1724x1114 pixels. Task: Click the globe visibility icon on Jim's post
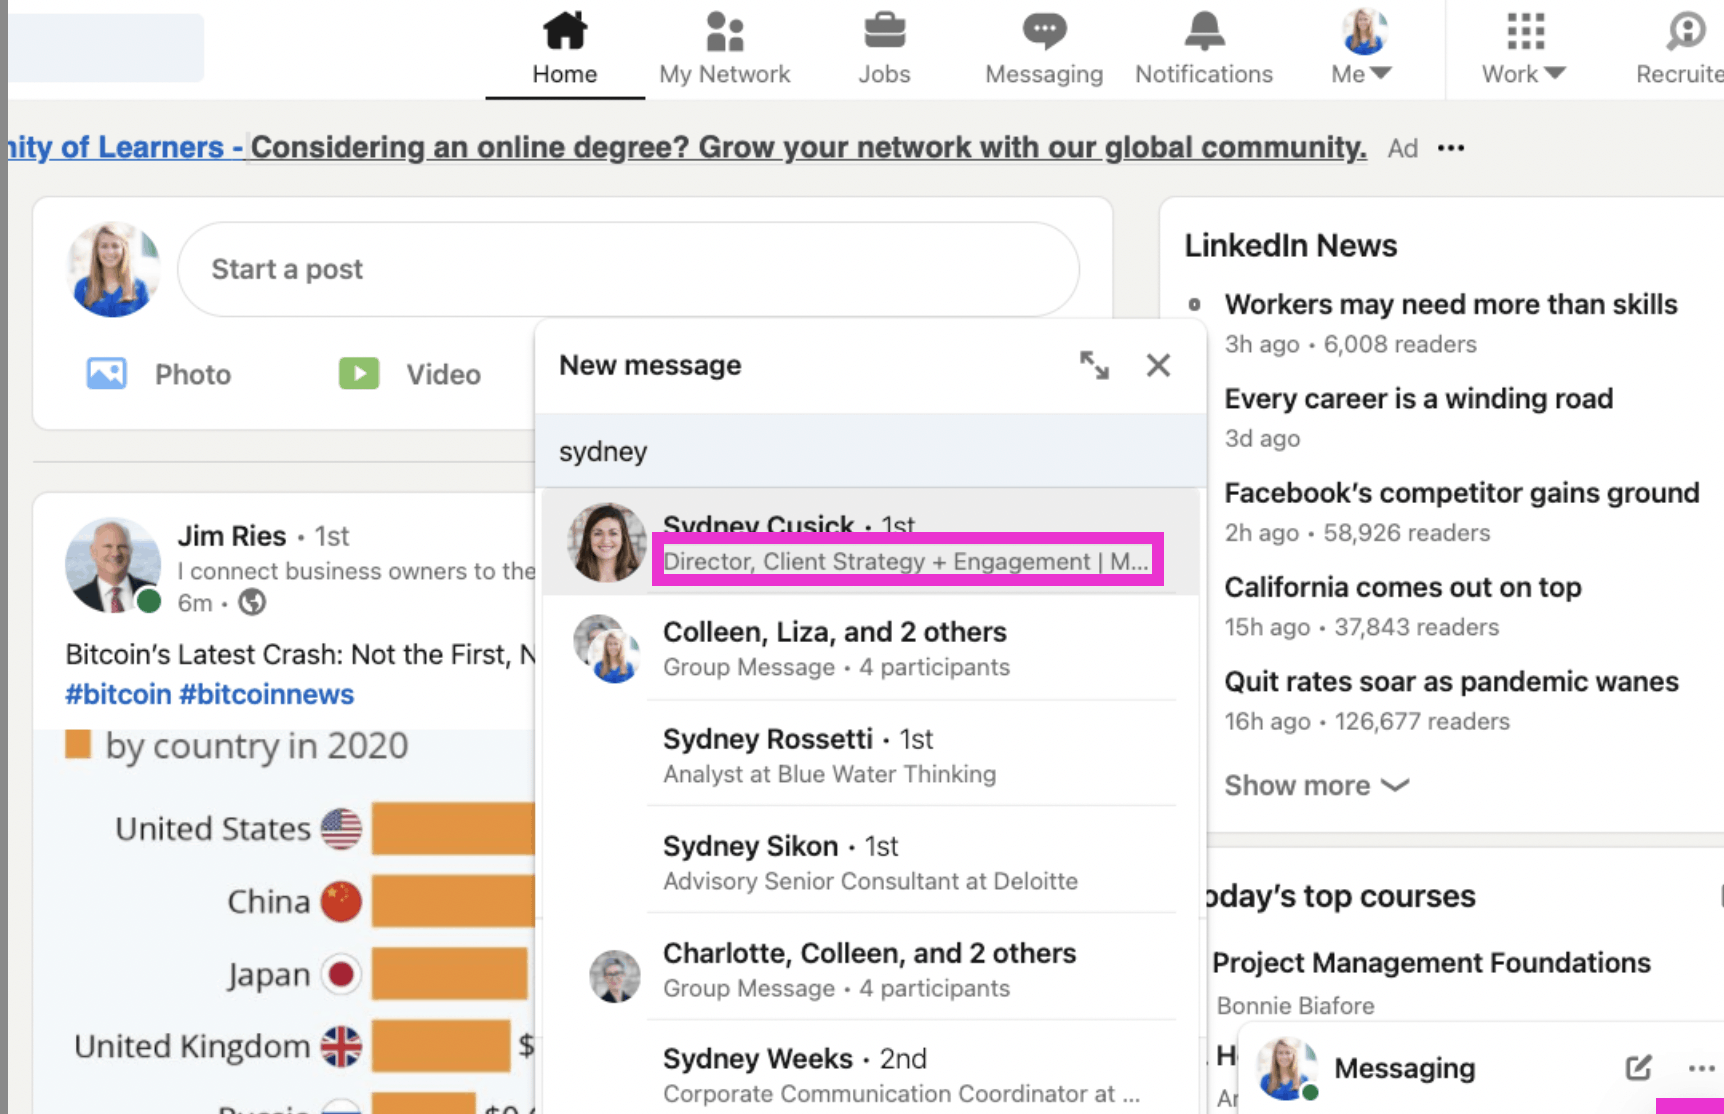click(x=252, y=602)
